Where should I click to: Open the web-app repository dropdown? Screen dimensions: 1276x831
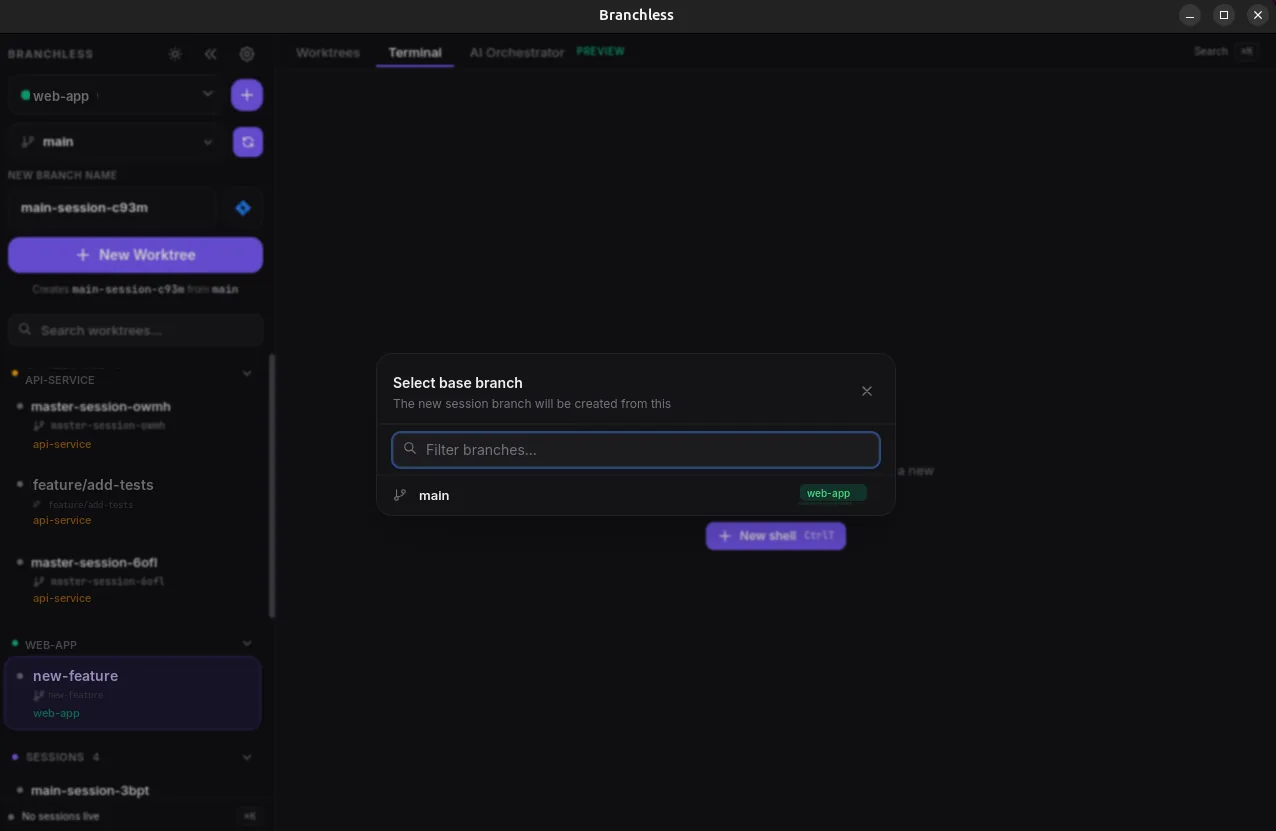point(116,95)
